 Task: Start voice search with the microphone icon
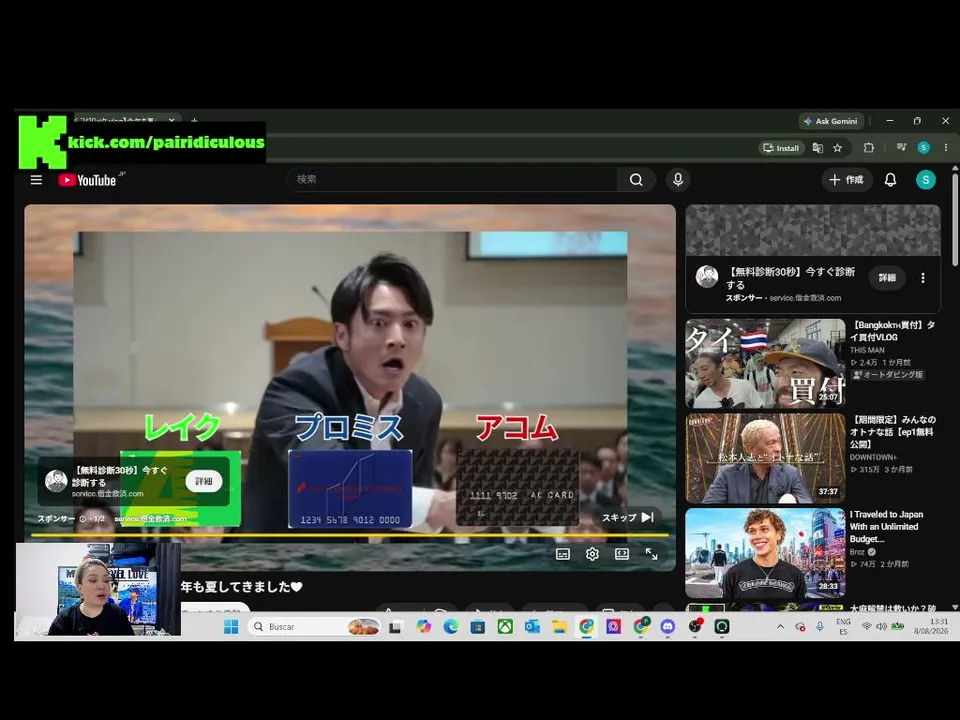click(x=678, y=180)
